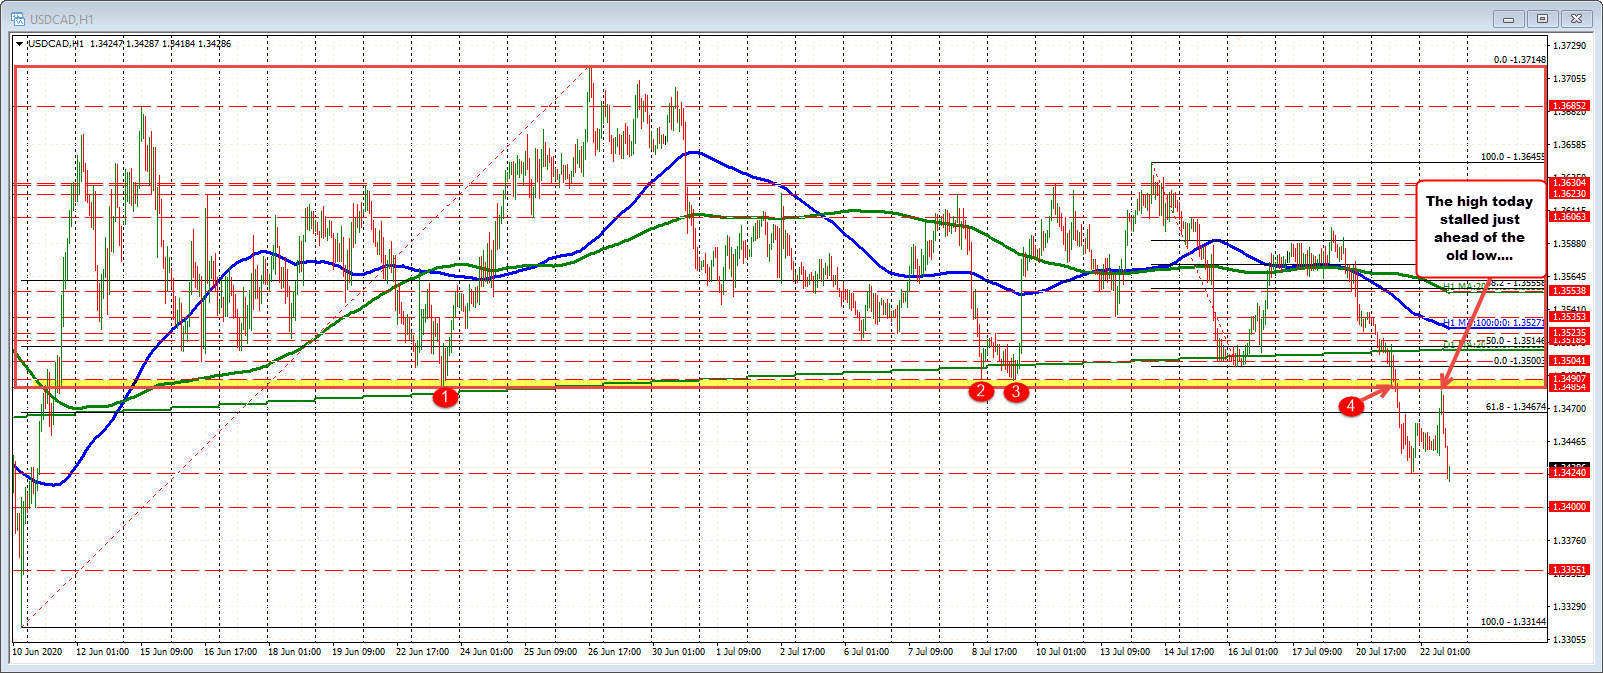
Task: Click the Fibonacci label 0.0 - 1.37148
Action: tap(1519, 60)
